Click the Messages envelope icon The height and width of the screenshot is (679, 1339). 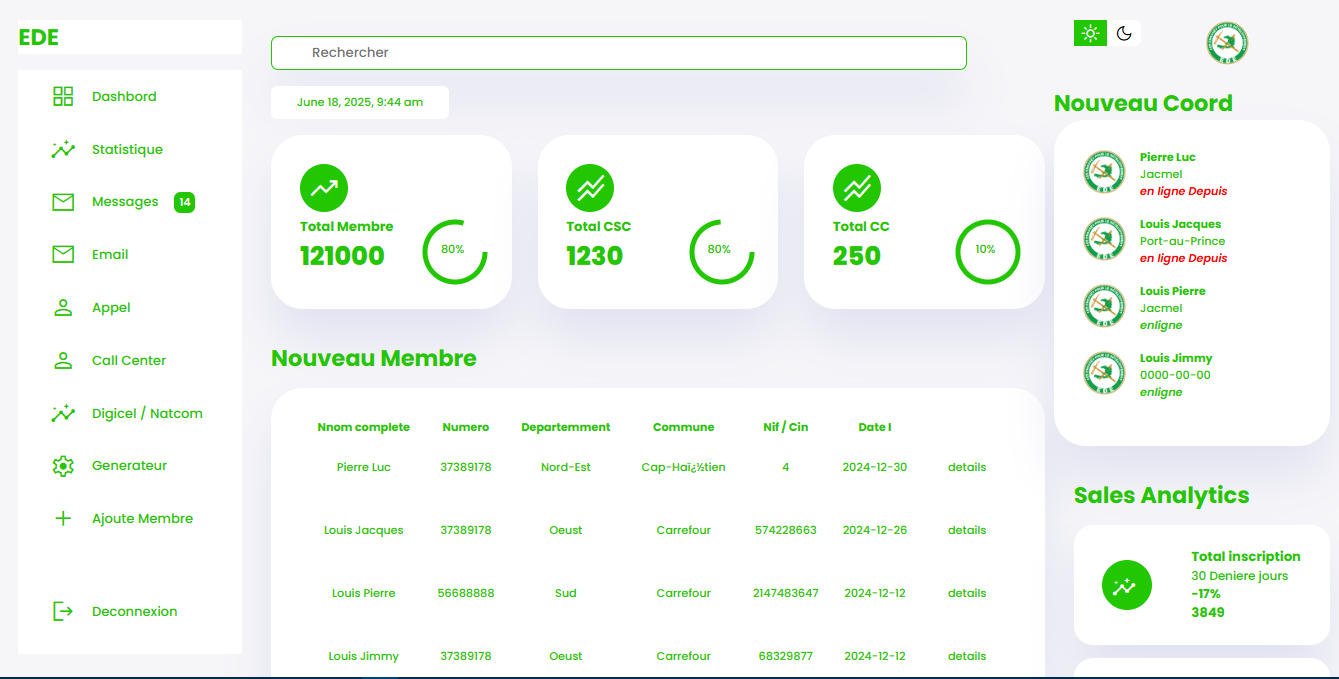pos(63,202)
